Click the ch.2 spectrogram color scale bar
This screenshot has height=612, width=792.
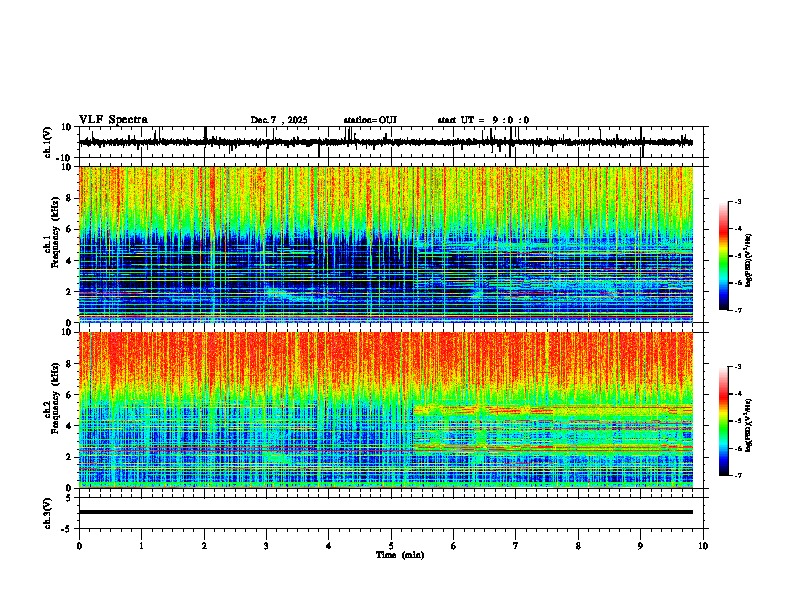[x=724, y=421]
